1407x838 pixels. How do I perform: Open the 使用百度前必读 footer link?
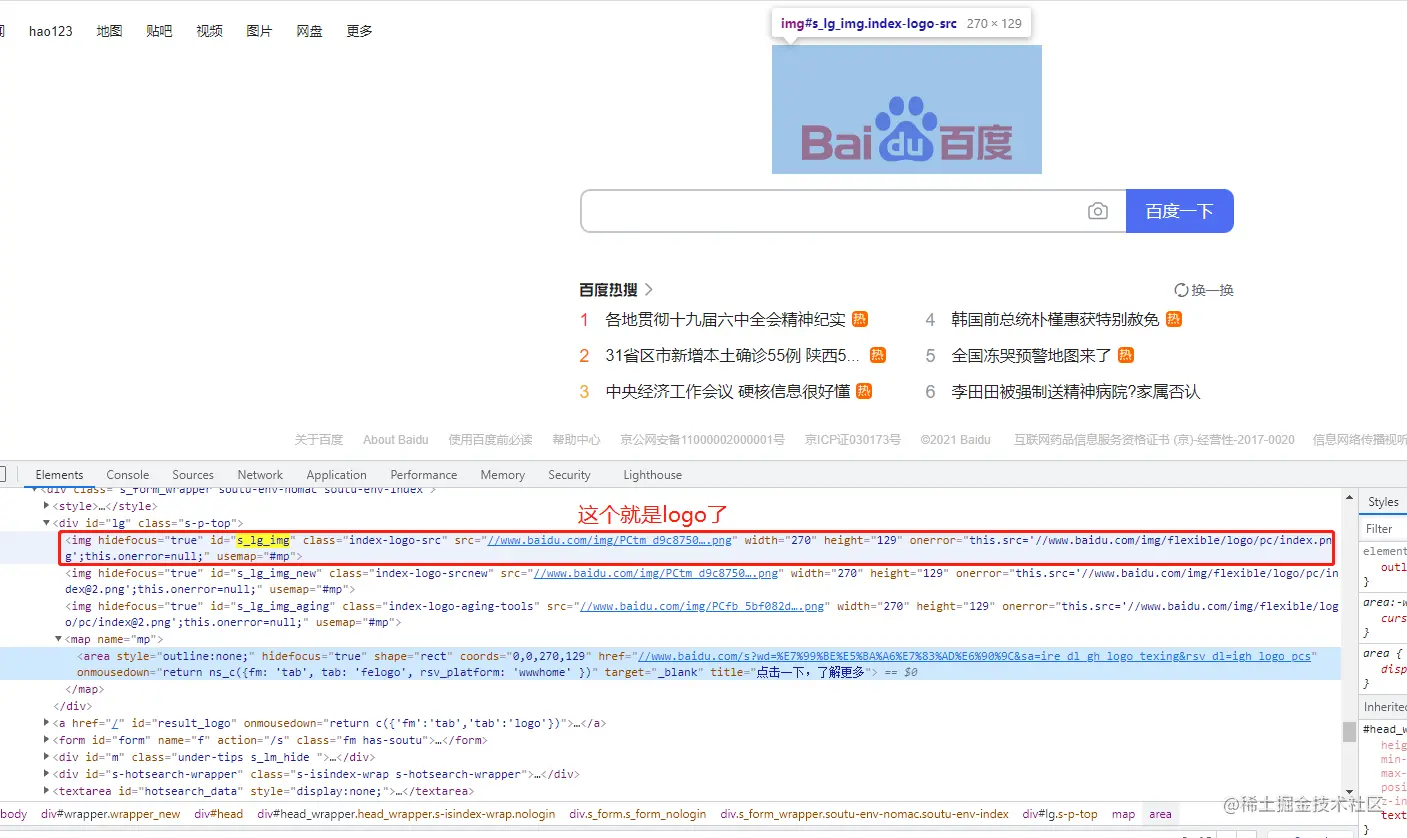490,439
